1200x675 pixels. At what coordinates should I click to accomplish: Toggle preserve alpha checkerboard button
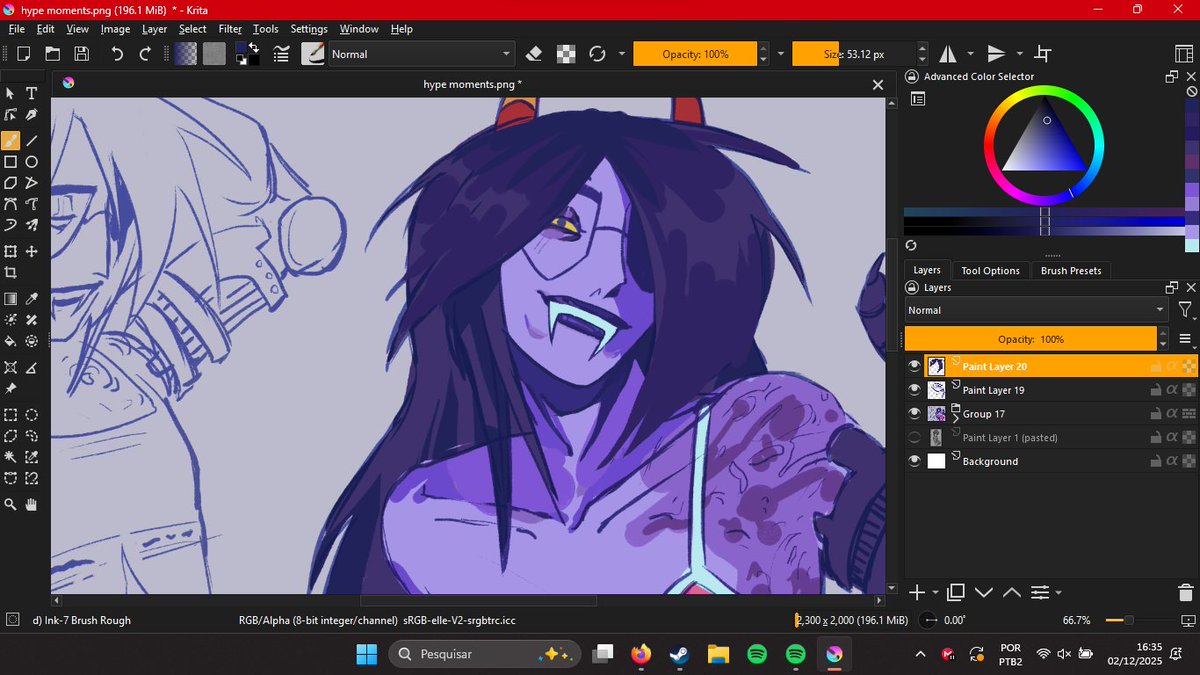566,54
